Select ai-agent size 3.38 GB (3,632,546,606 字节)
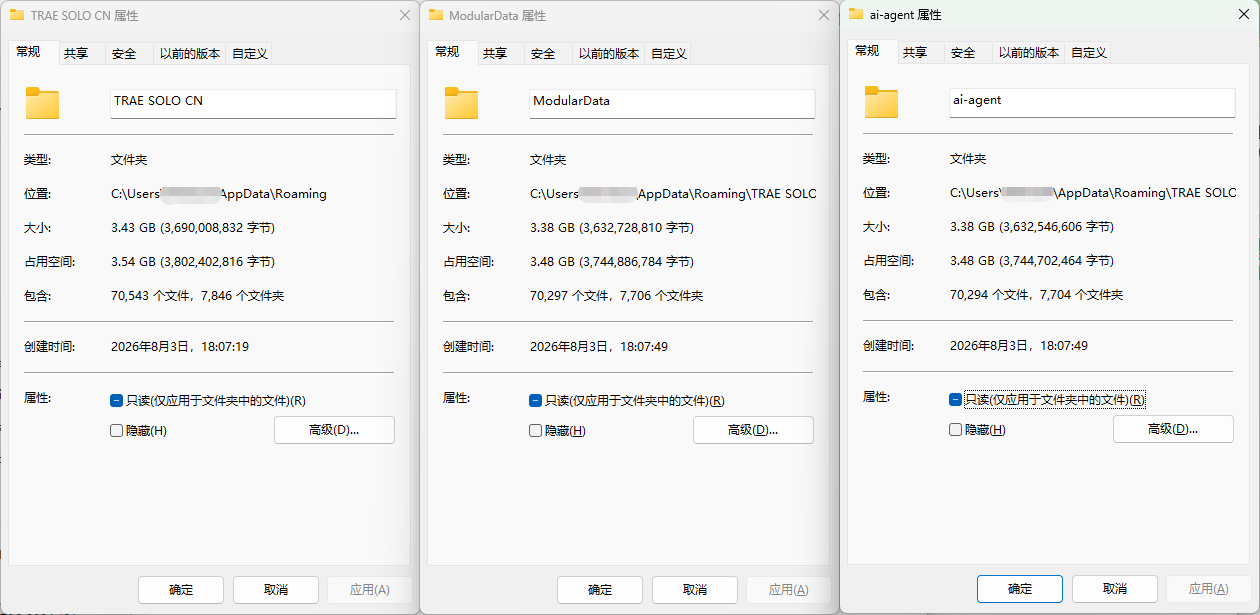The image size is (1260, 615). (1032, 227)
